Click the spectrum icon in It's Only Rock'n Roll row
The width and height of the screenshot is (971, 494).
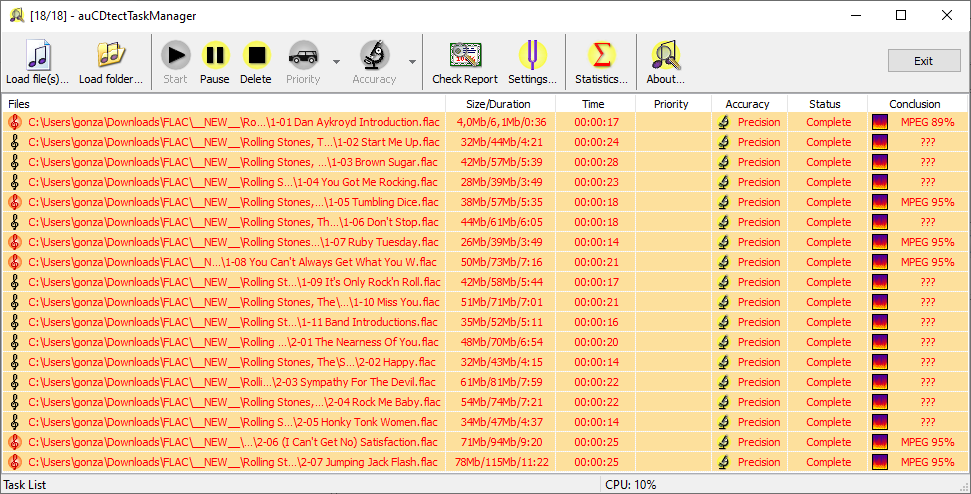(880, 282)
